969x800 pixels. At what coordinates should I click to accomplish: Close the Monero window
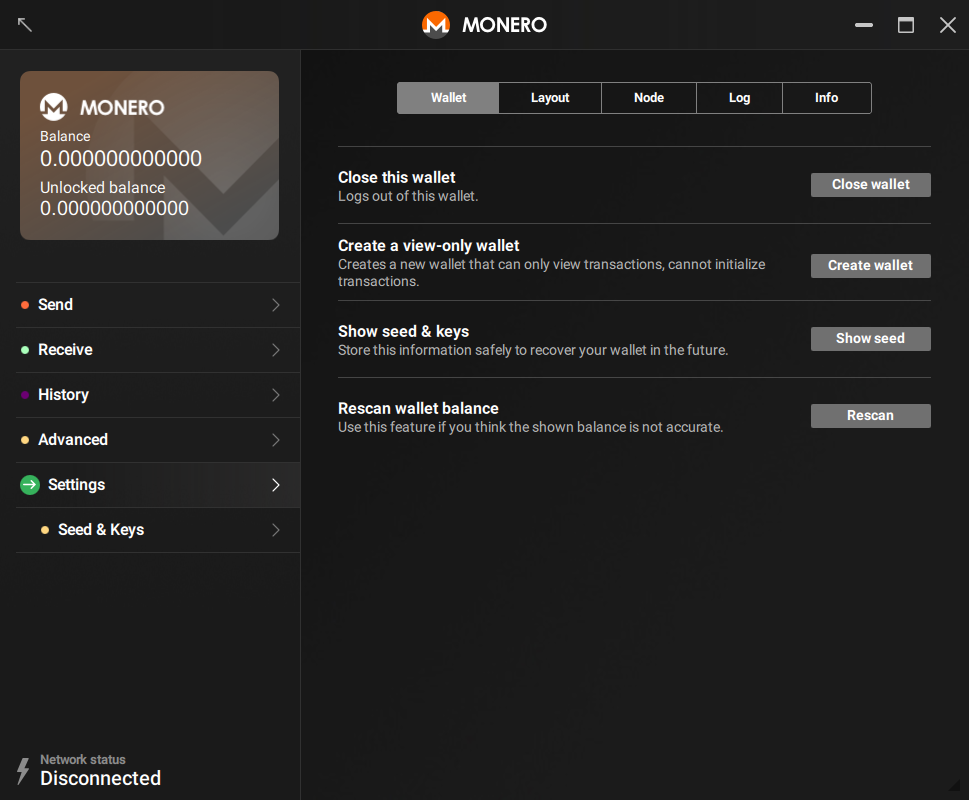click(947, 25)
